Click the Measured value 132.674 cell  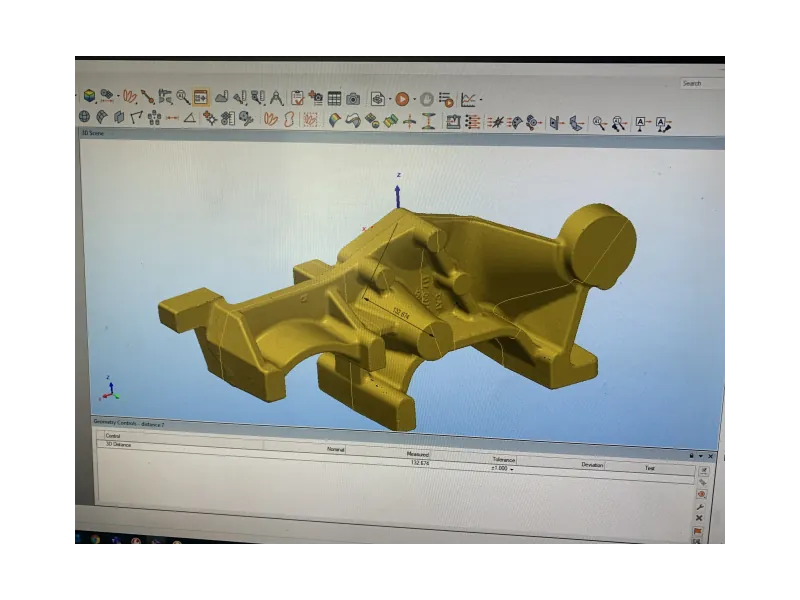click(420, 463)
